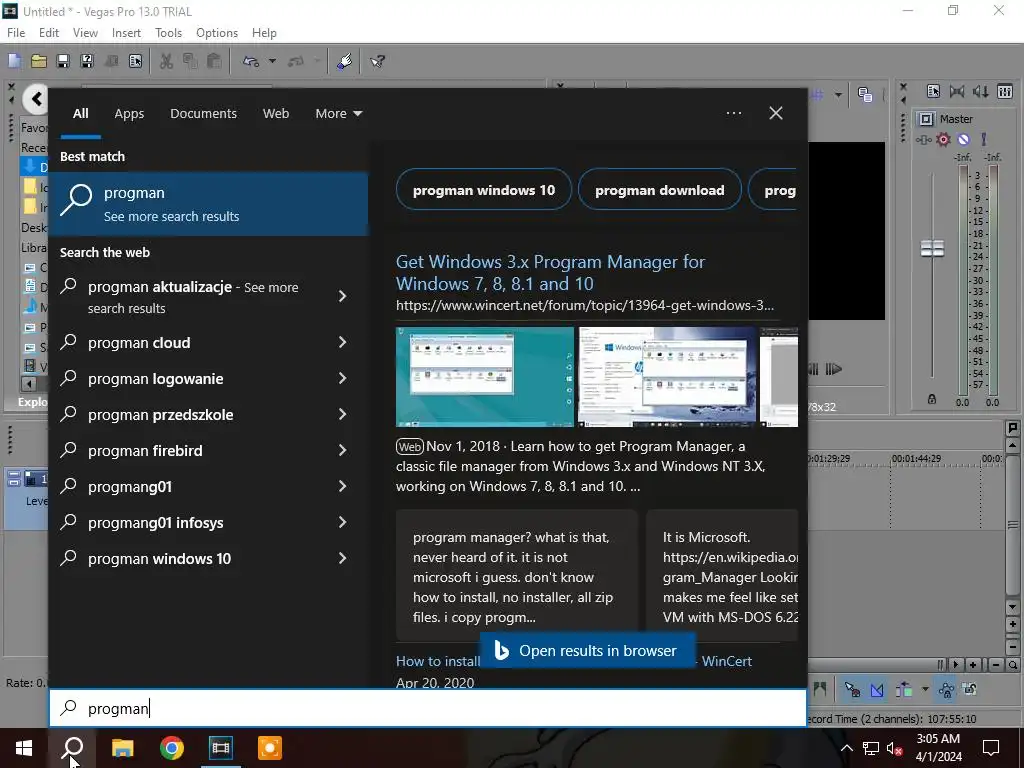Toggle Automatic Crossfades icon
The height and width of the screenshot is (768, 1024).
(x=876, y=690)
